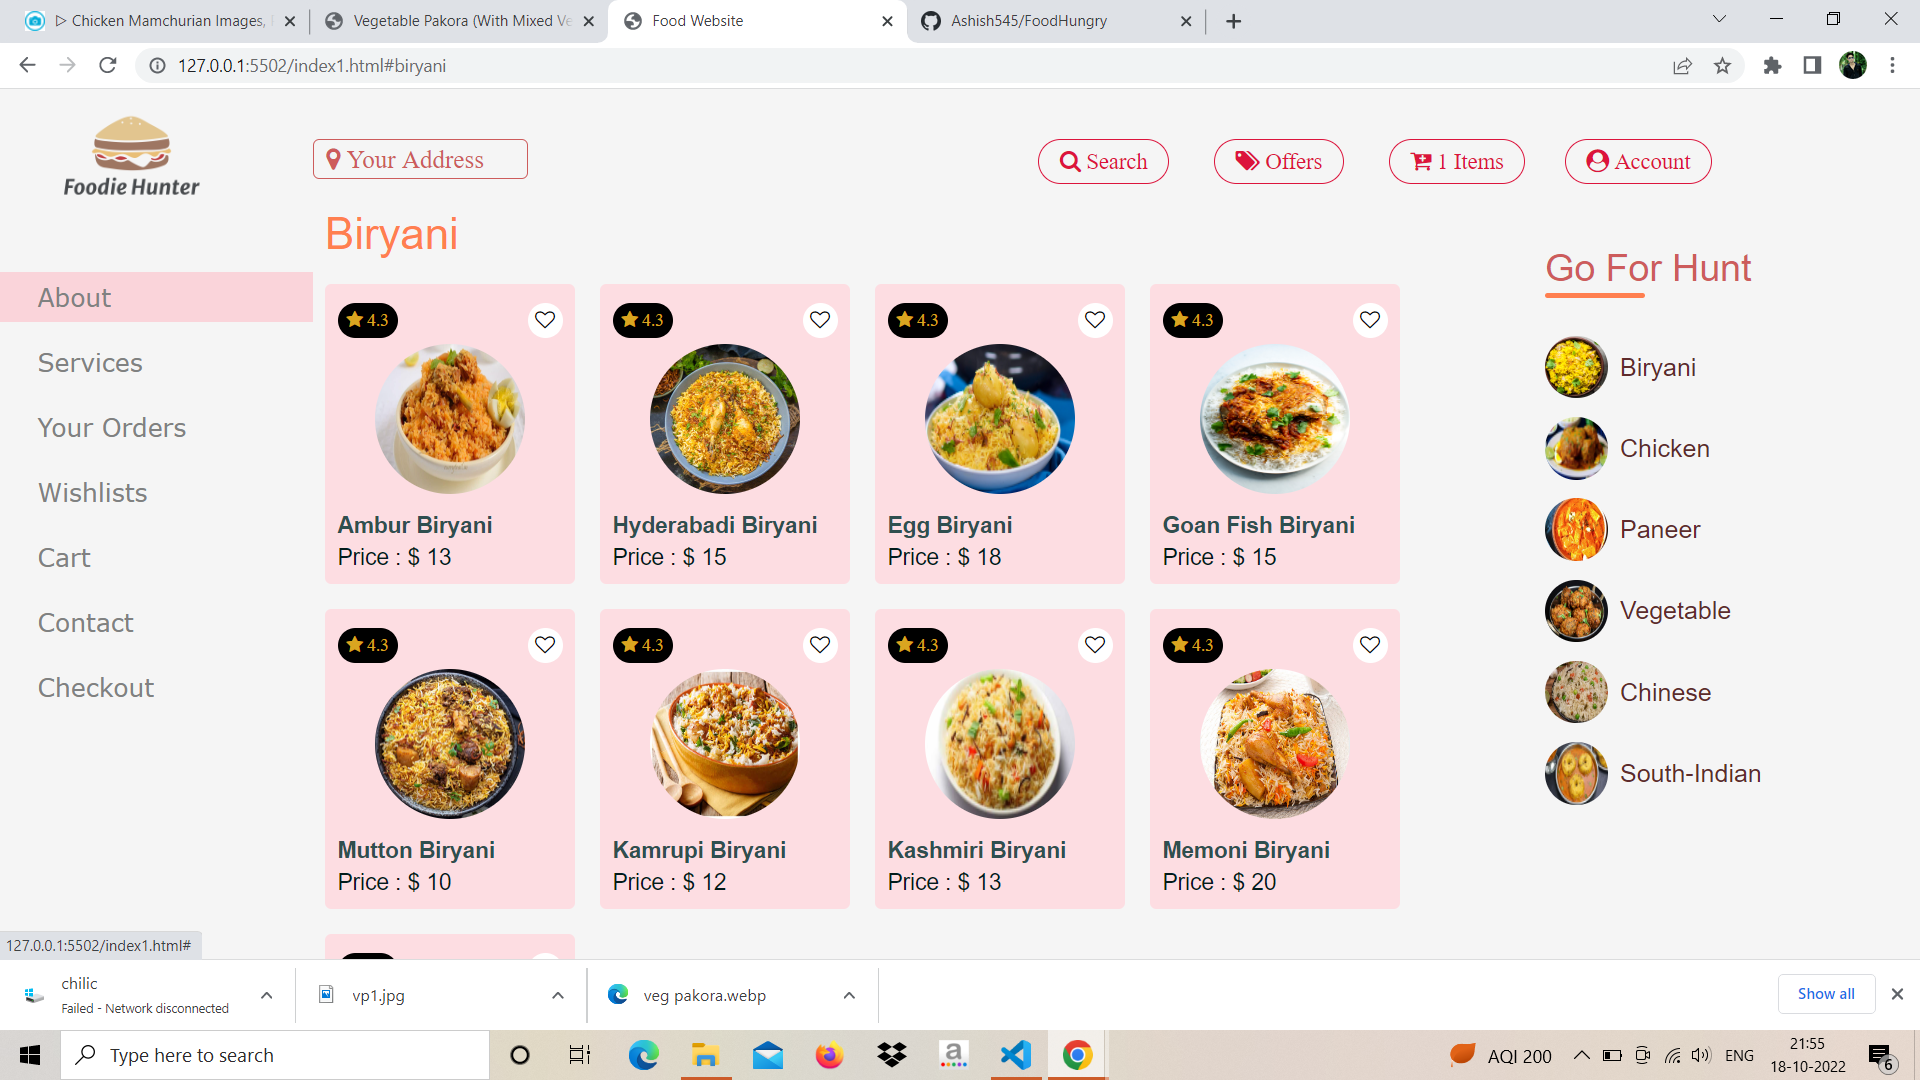Click the Paneer category image icon
Viewport: 1920px width, 1080px height.
(x=1576, y=529)
